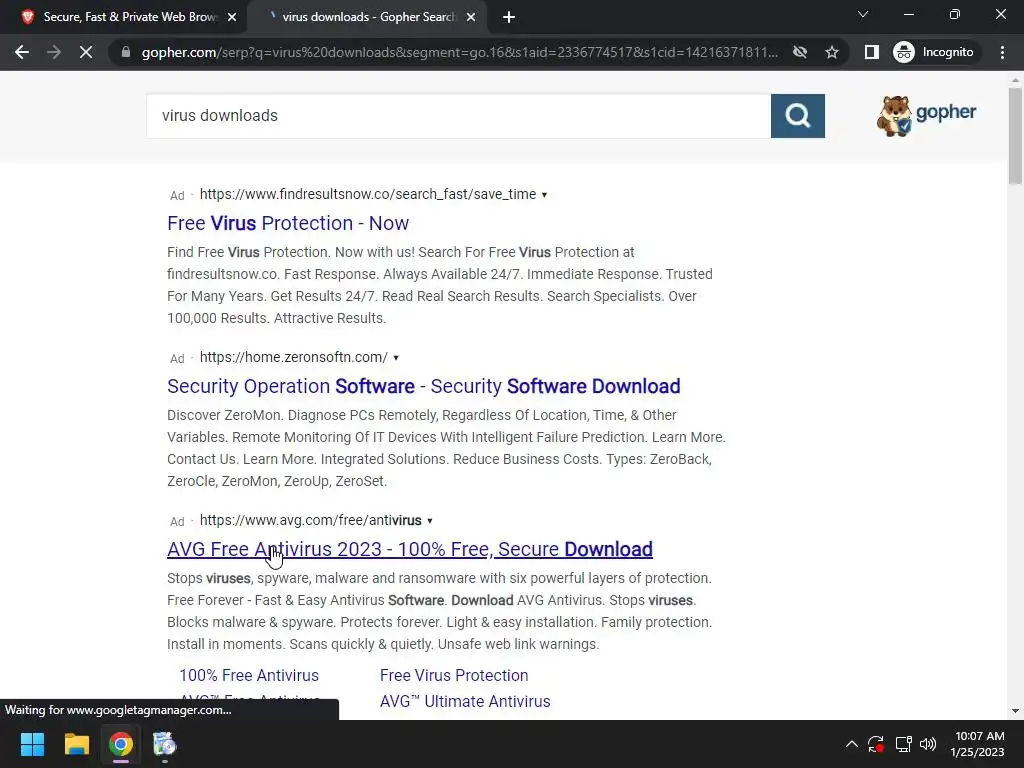Image resolution: width=1024 pixels, height=768 pixels.
Task: Click the browser forward arrow
Action: (54, 52)
